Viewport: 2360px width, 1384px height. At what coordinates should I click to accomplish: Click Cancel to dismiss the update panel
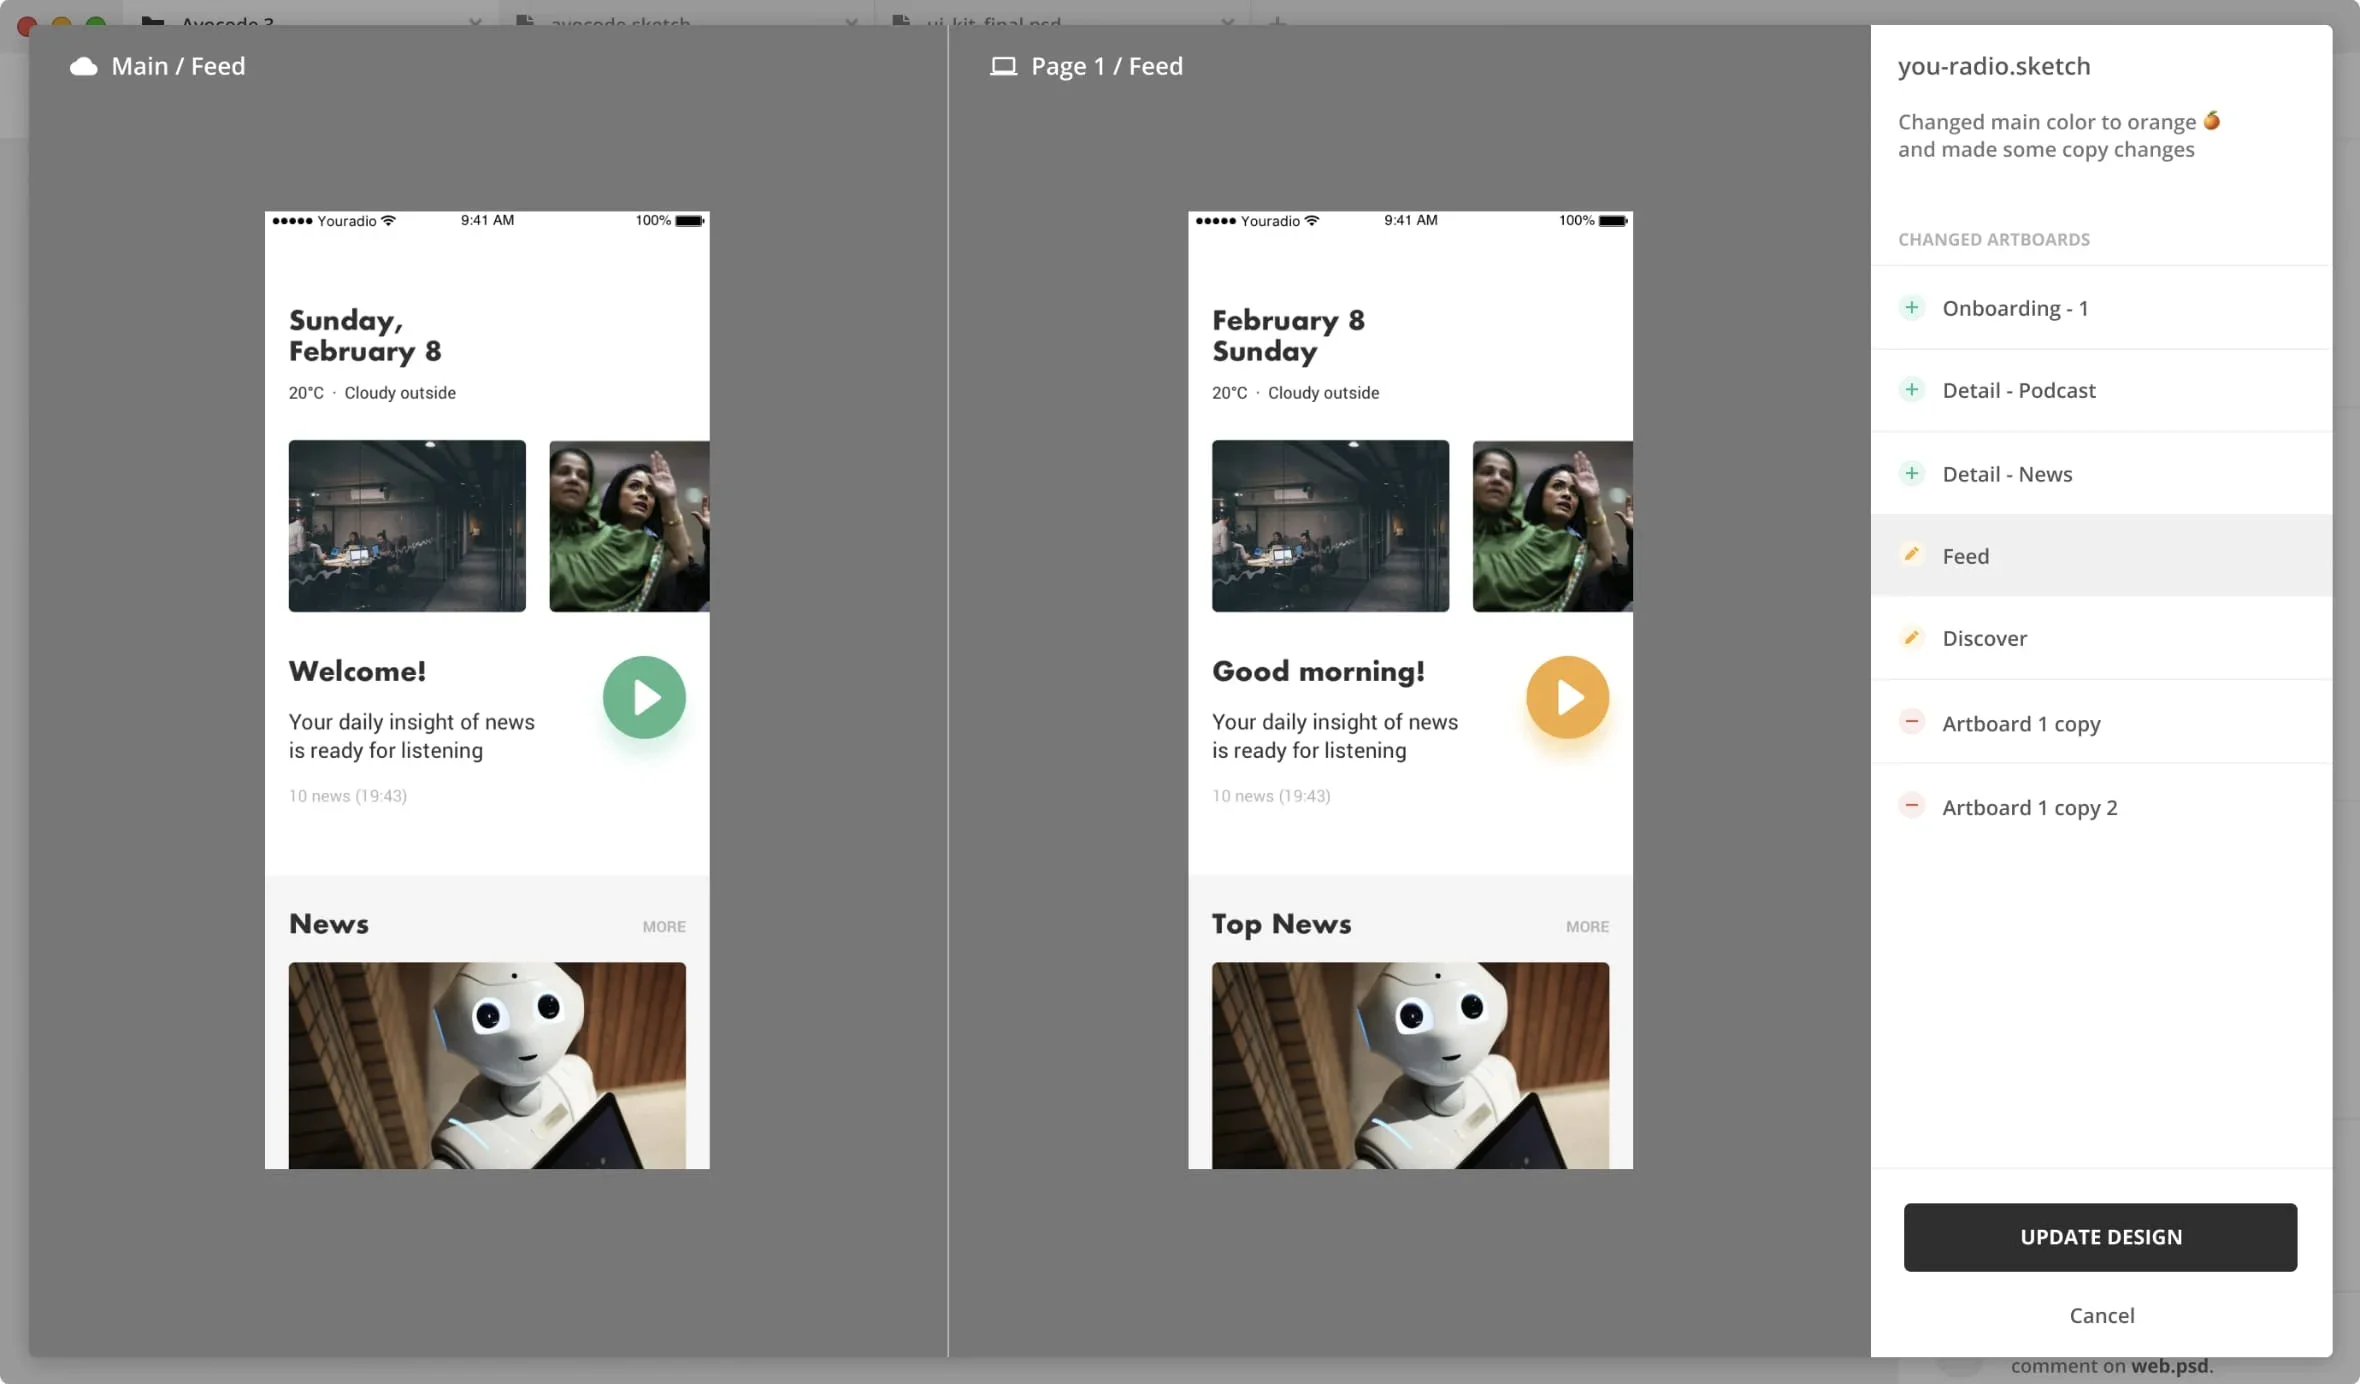pyautogui.click(x=2102, y=1315)
